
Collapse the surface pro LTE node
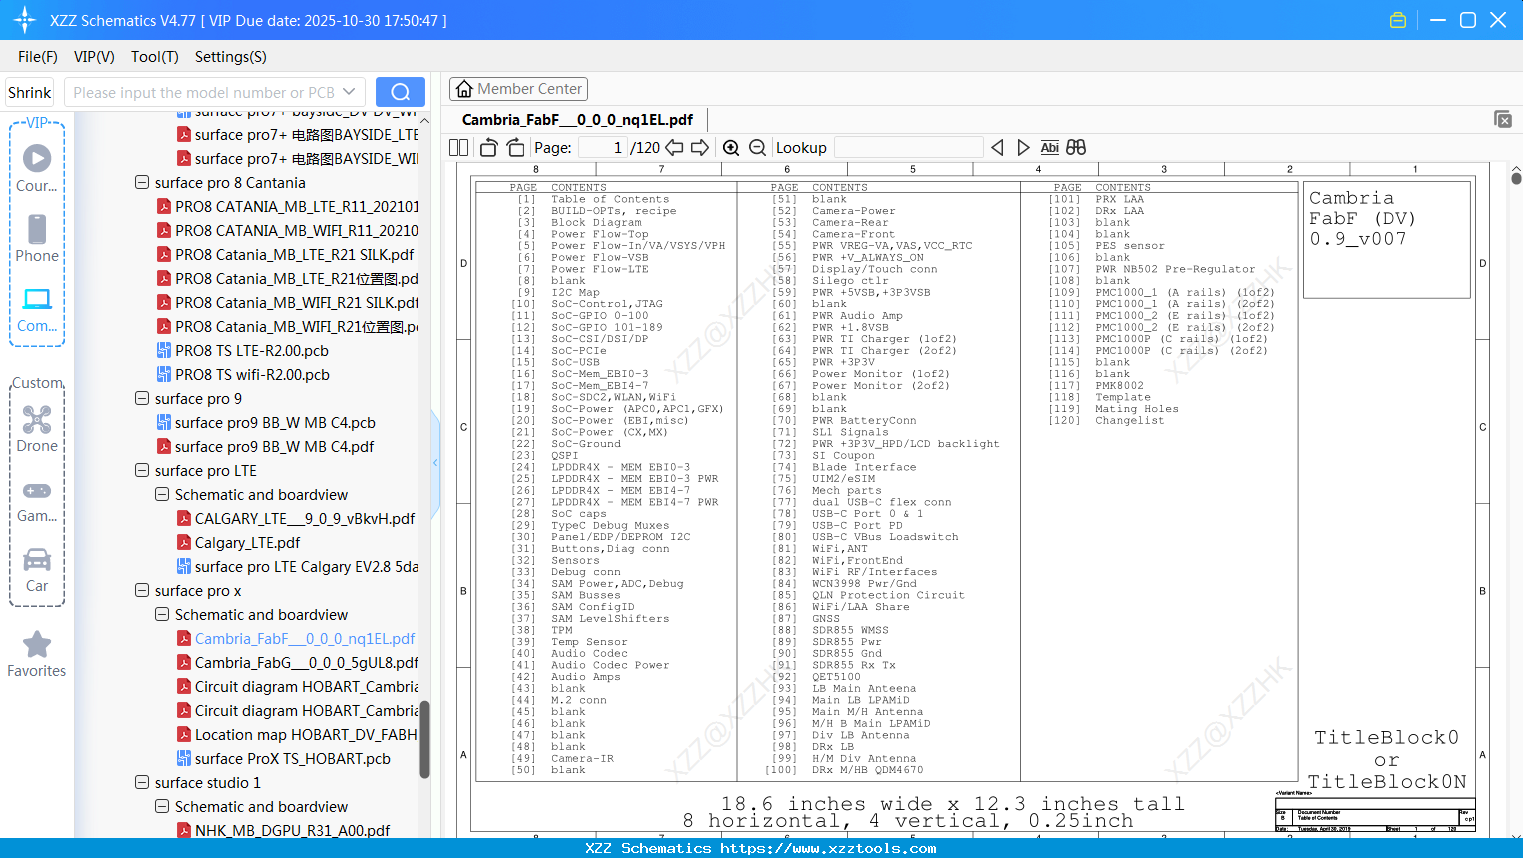click(142, 471)
